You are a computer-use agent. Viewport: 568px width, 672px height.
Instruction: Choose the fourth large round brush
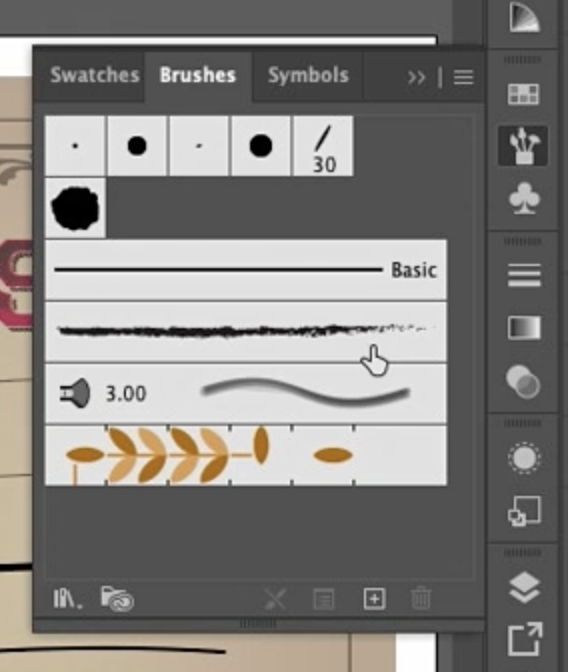[261, 146]
